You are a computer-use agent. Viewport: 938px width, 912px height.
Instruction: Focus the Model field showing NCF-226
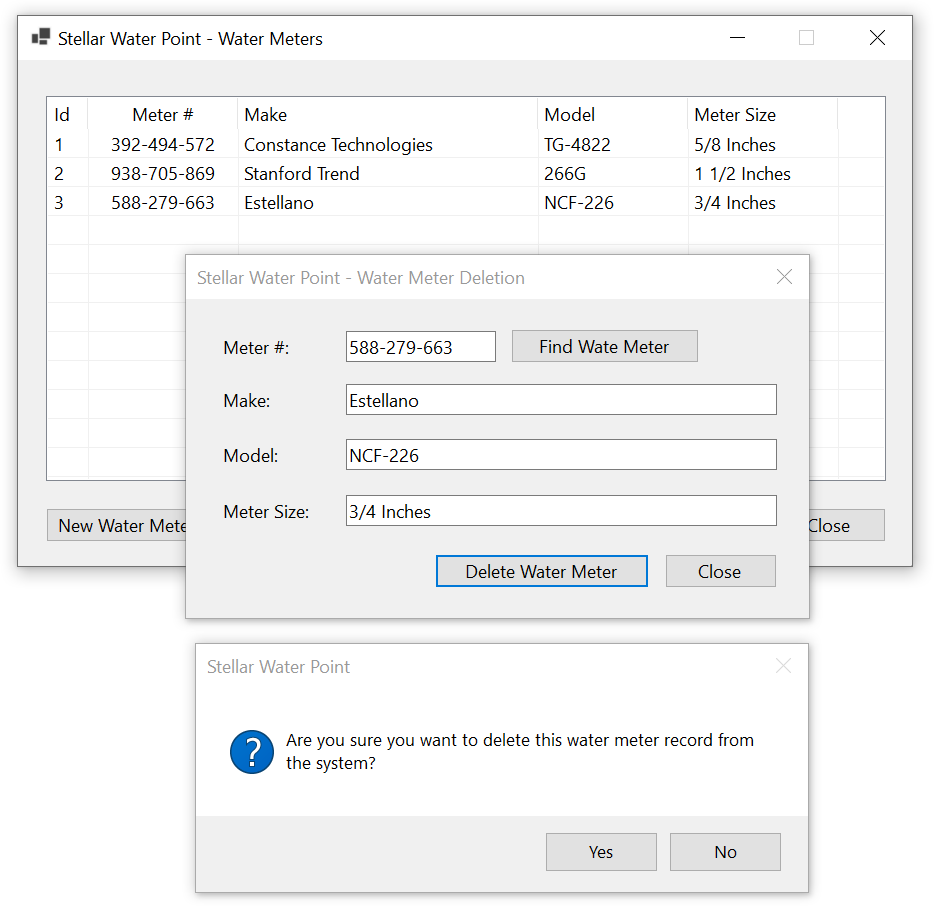coord(561,455)
